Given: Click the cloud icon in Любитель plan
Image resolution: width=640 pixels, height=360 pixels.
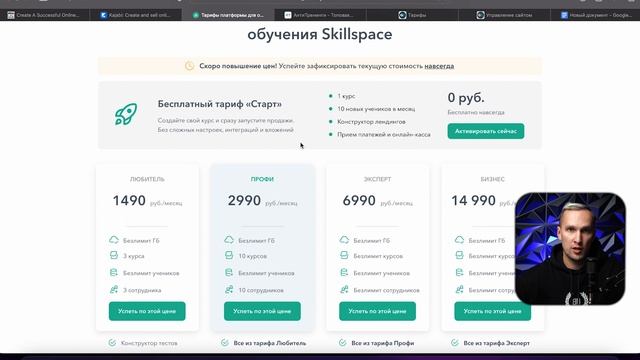Looking at the screenshot, I should click(114, 240).
